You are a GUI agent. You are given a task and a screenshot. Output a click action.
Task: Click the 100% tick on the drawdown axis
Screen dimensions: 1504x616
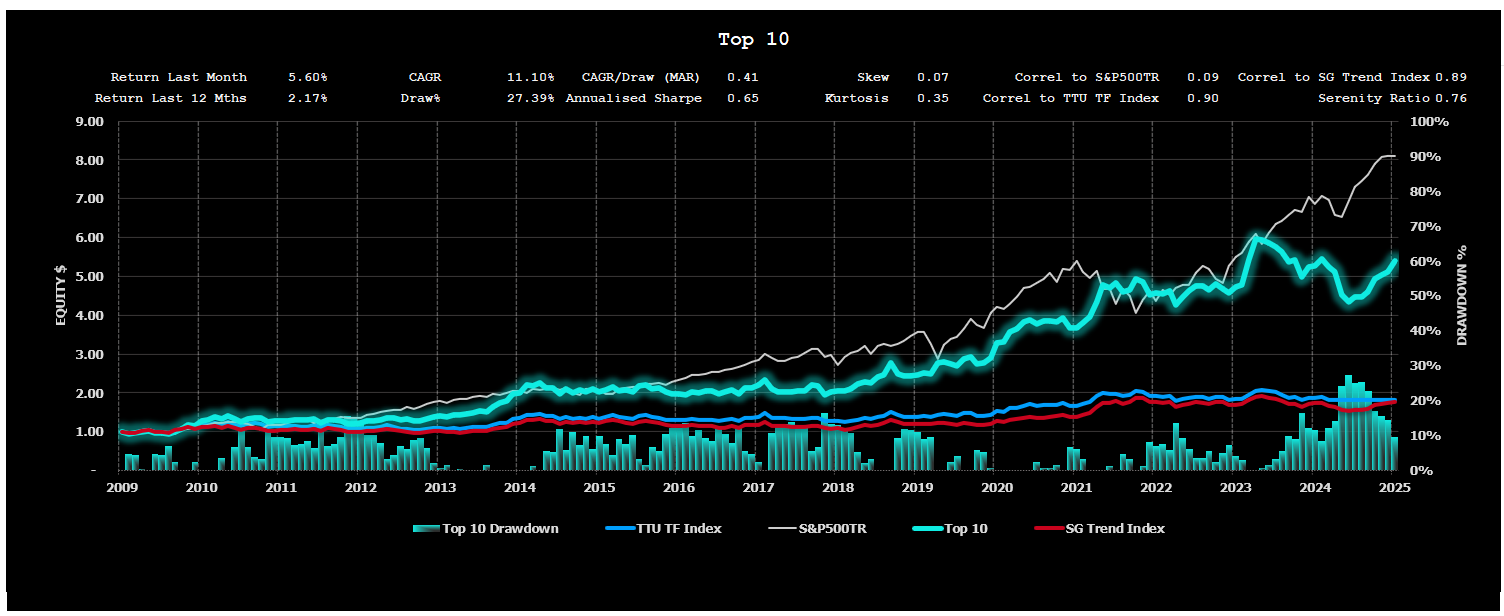tap(1428, 122)
